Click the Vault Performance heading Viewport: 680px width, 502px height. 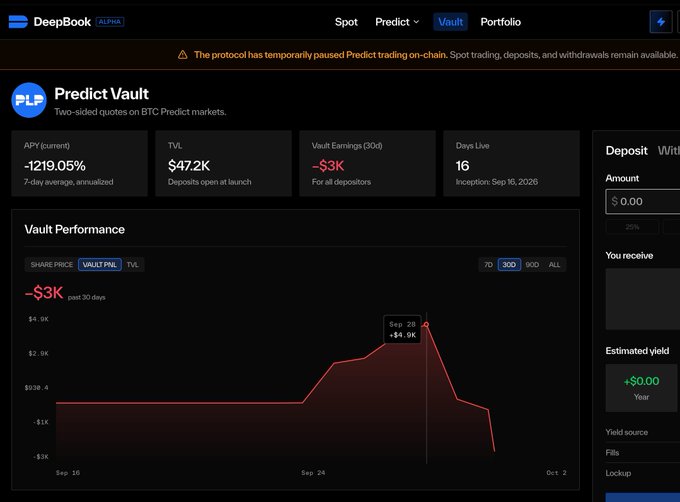click(x=75, y=229)
